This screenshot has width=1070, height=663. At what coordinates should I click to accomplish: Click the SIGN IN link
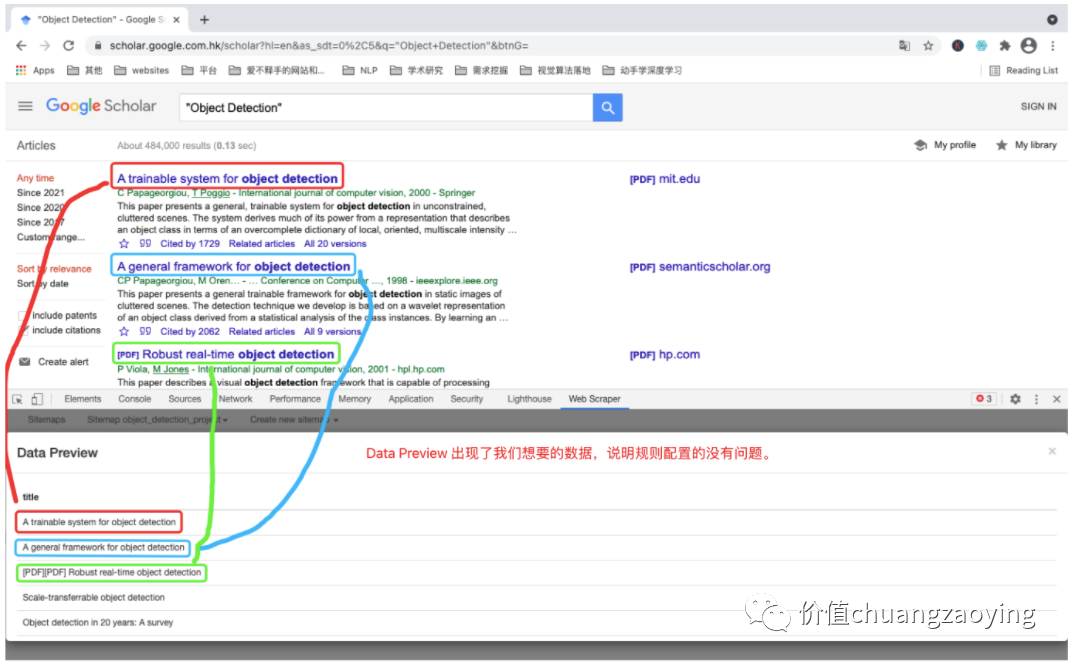pyautogui.click(x=1038, y=106)
